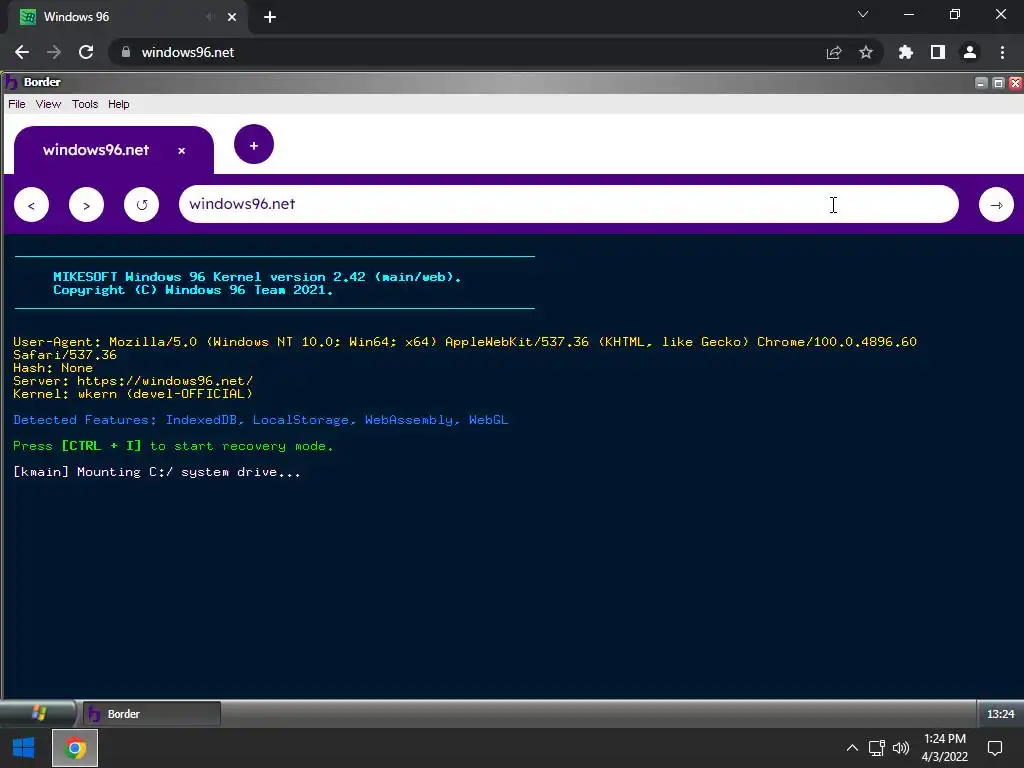Focus the Border address bar

568,204
